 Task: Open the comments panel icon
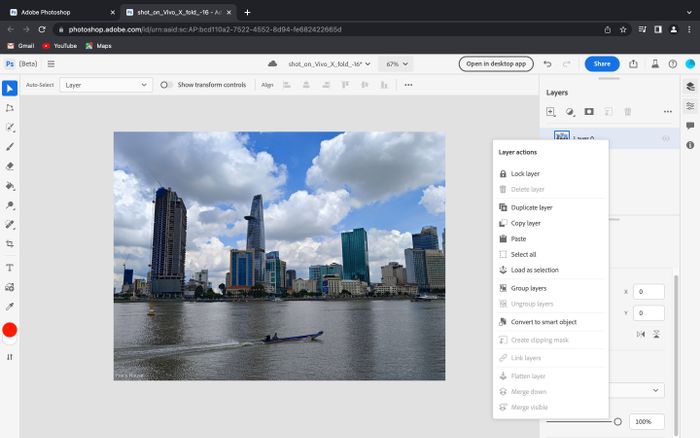point(690,125)
